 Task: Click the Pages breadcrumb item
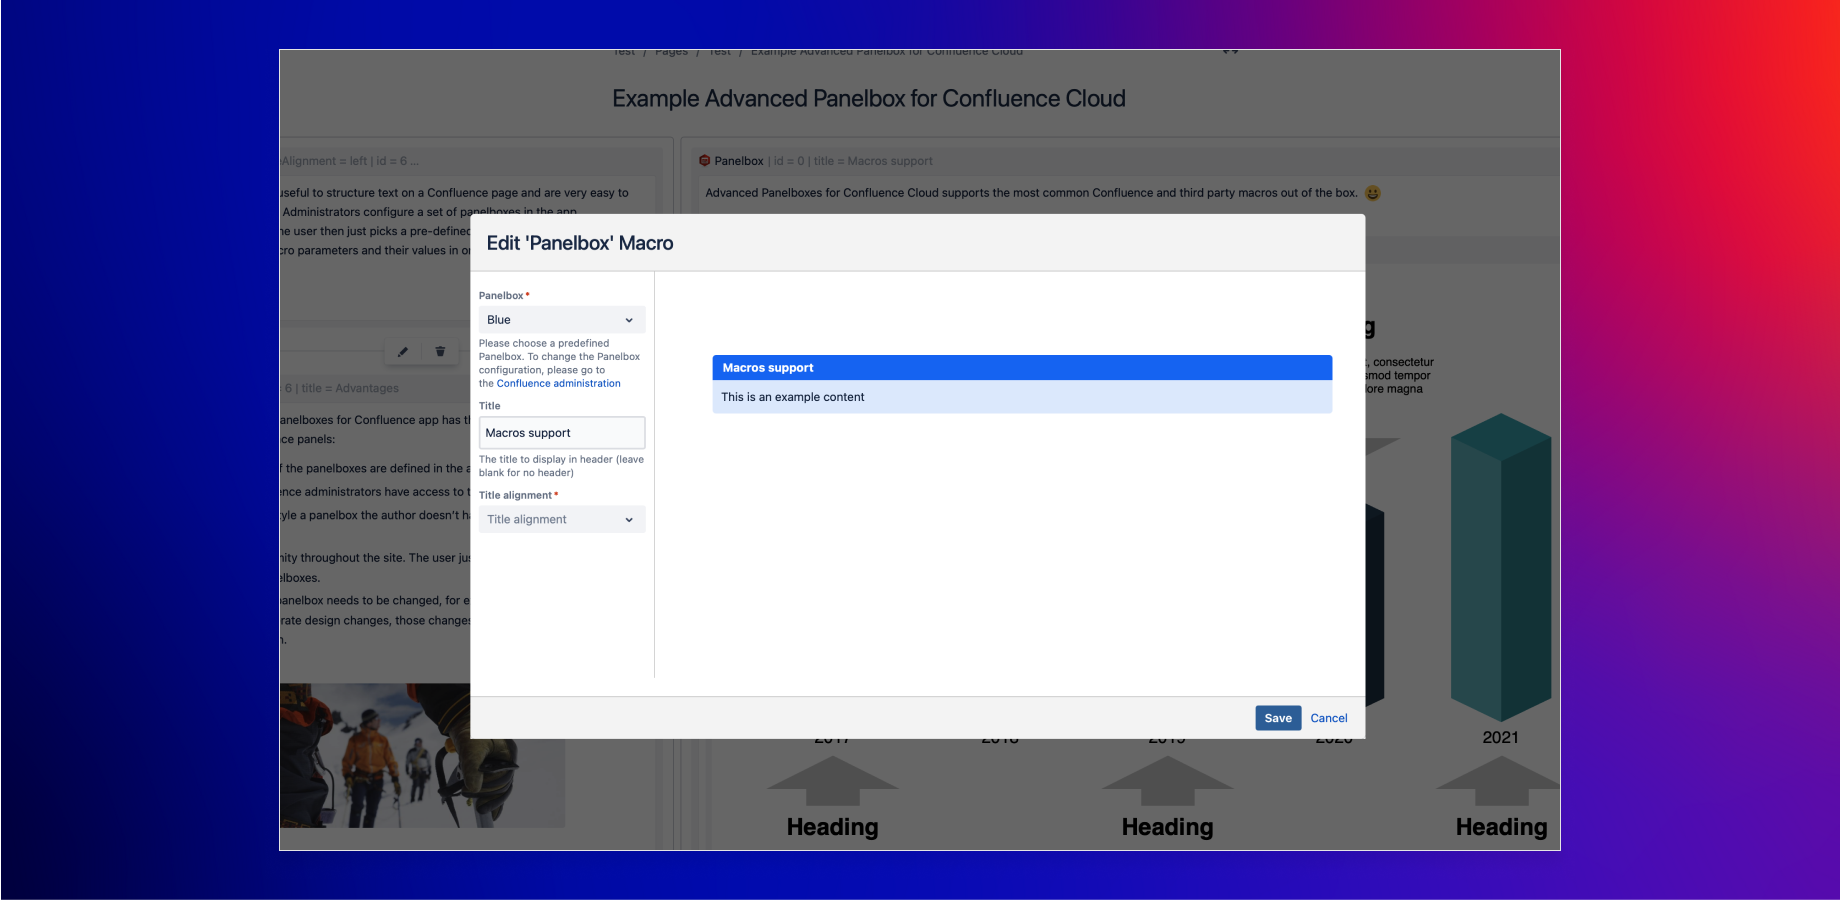671,51
